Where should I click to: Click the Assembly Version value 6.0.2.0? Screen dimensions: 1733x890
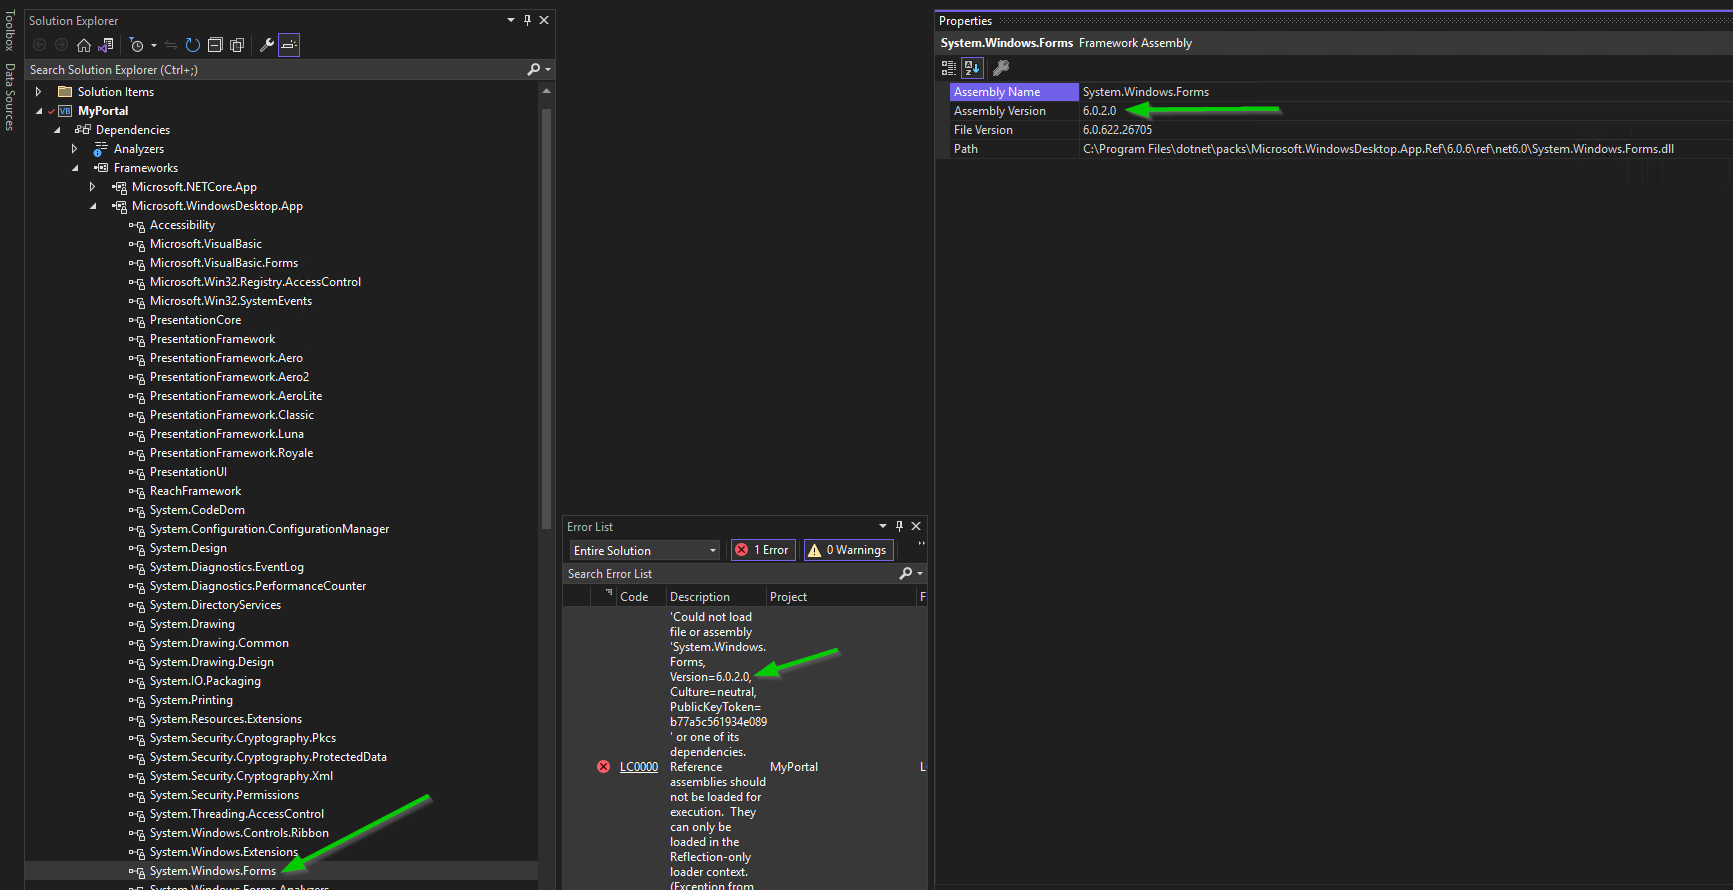[1099, 111]
